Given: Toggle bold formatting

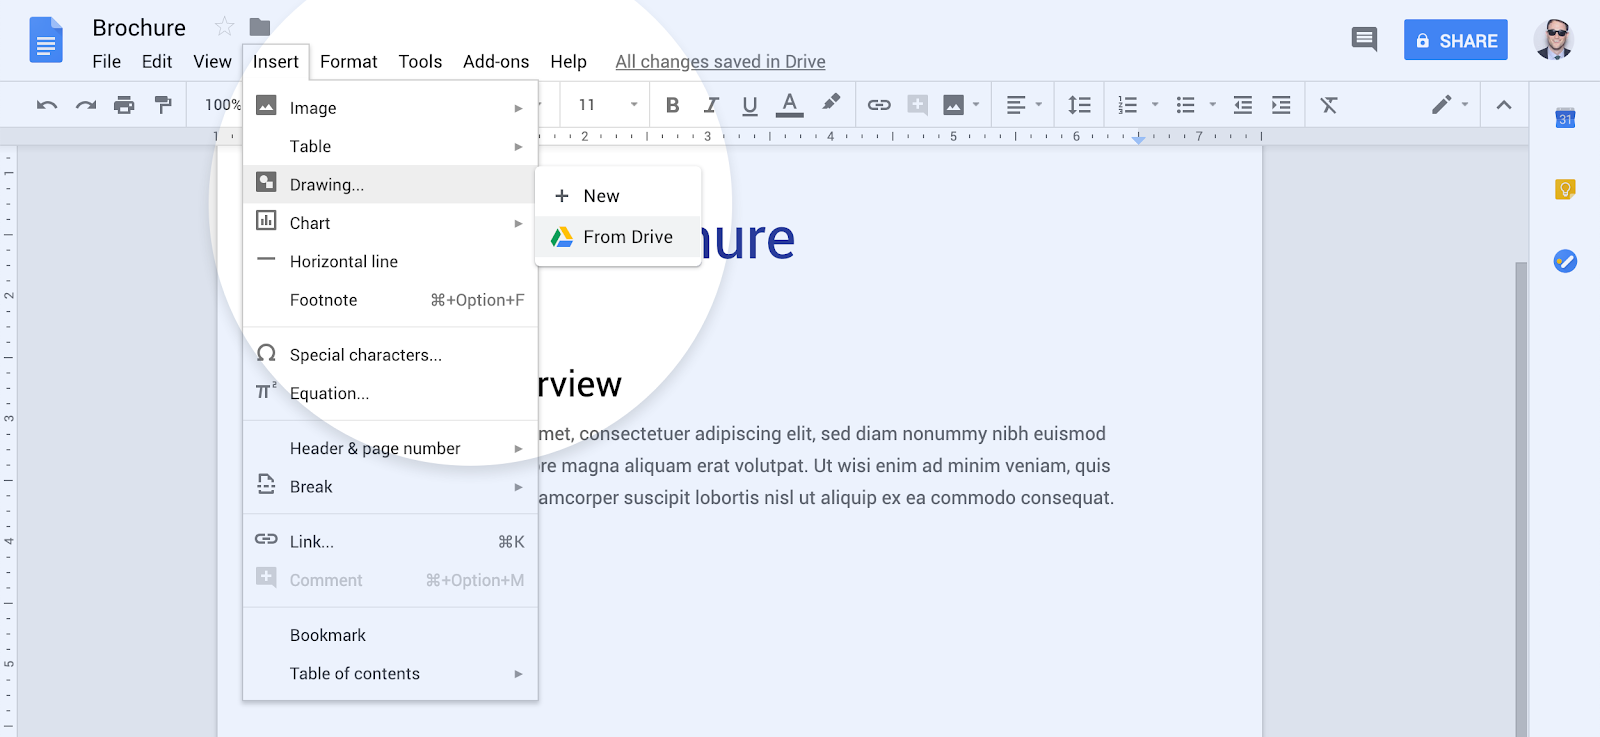Looking at the screenshot, I should pyautogui.click(x=673, y=105).
